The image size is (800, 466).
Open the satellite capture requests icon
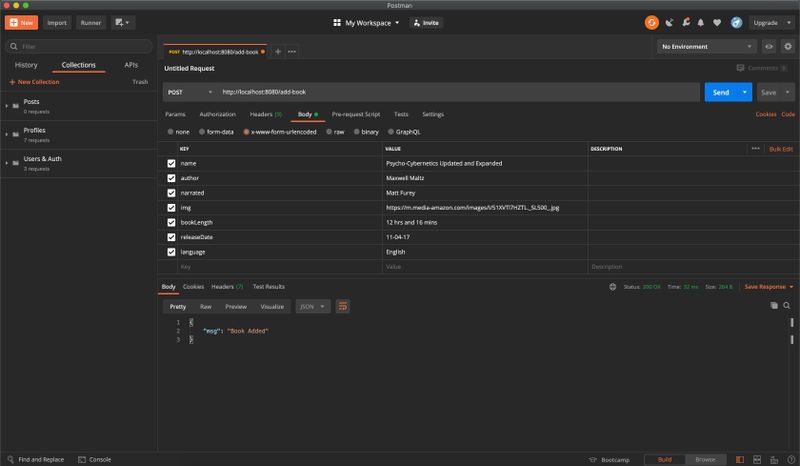[669, 22]
